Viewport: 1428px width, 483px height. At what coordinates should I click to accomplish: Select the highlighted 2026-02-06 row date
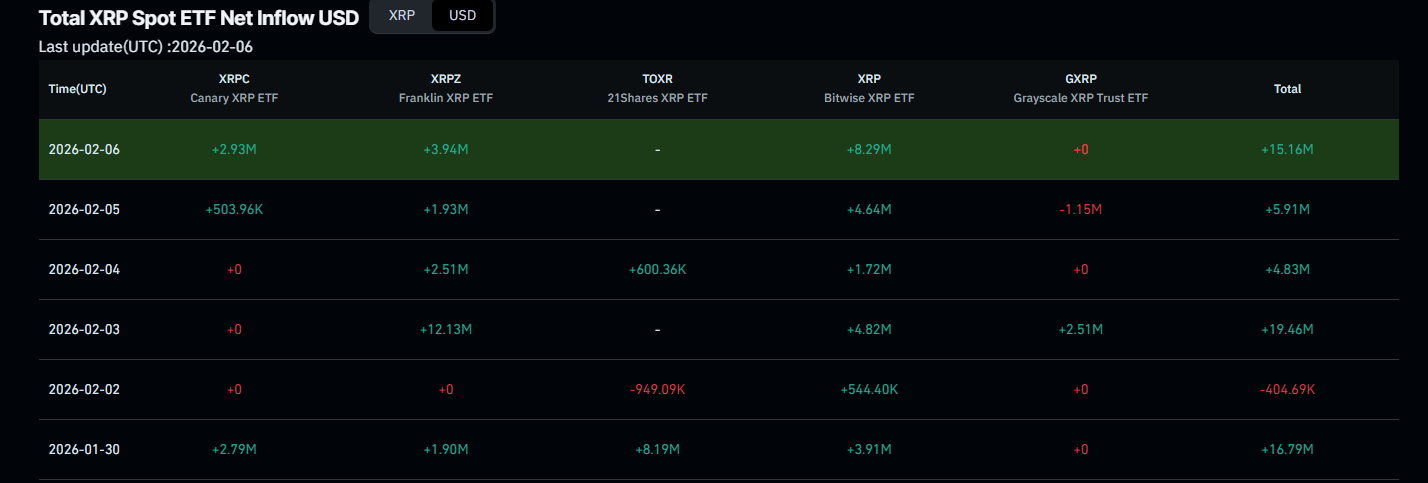coord(84,149)
